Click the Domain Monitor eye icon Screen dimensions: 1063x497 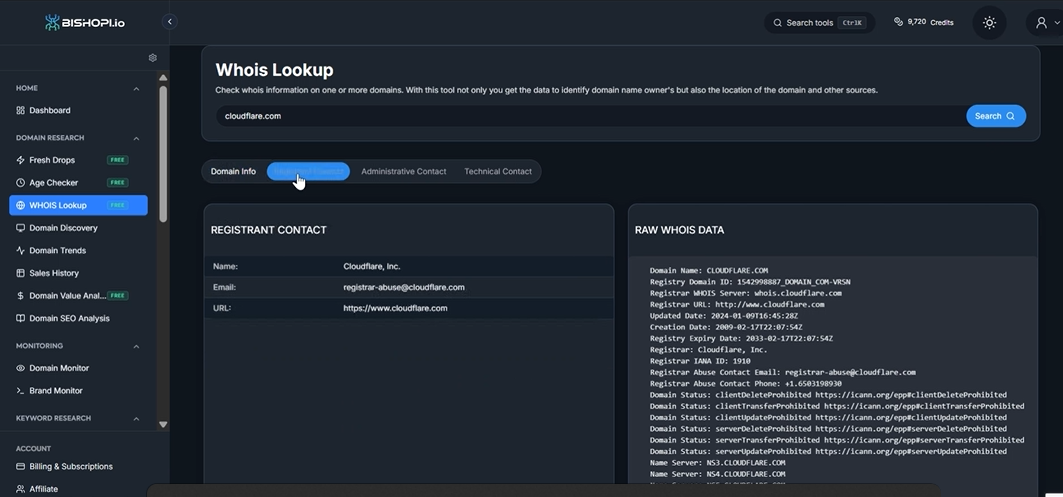coord(20,368)
